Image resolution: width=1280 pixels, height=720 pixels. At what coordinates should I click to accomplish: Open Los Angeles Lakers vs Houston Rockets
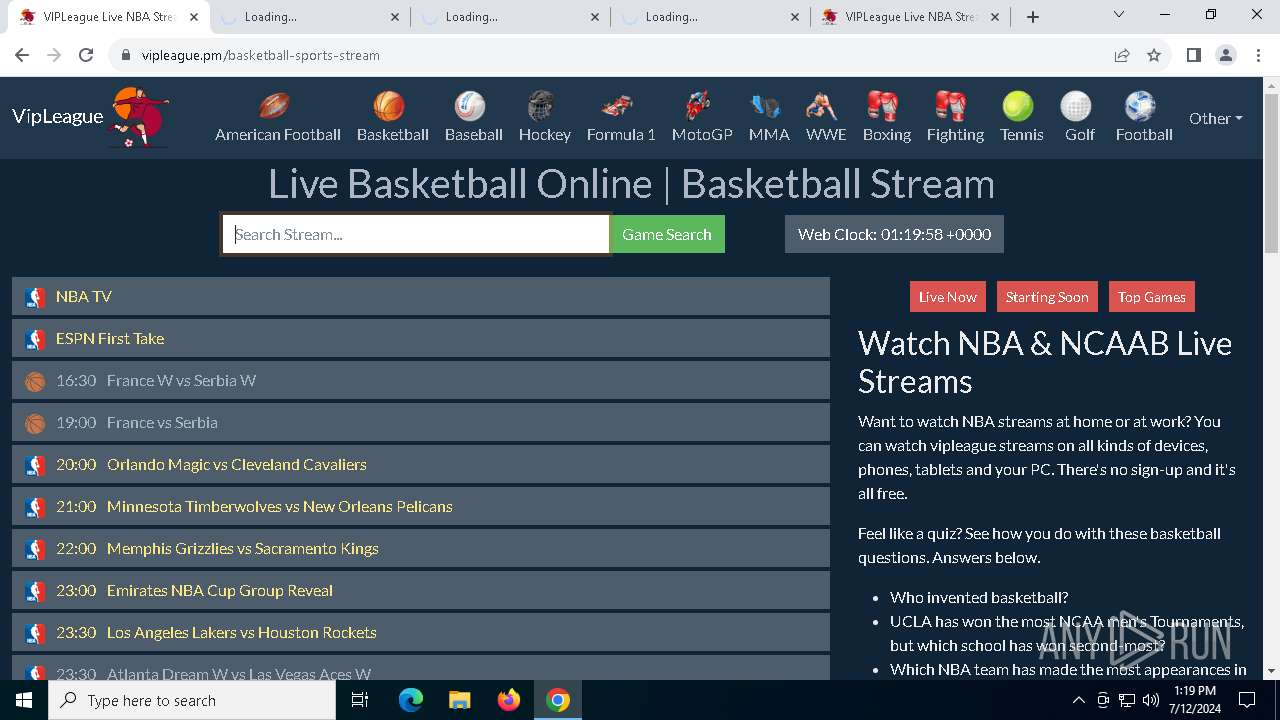(x=421, y=633)
